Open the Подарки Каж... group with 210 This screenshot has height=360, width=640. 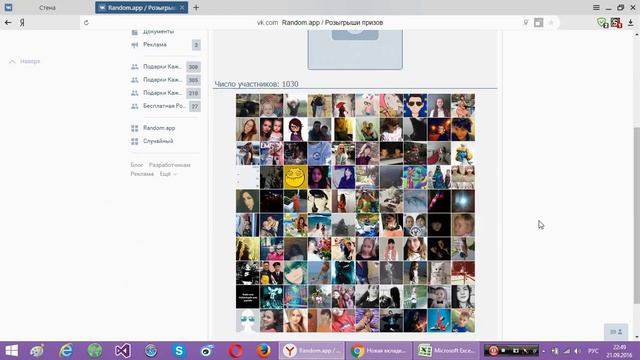[x=162, y=93]
